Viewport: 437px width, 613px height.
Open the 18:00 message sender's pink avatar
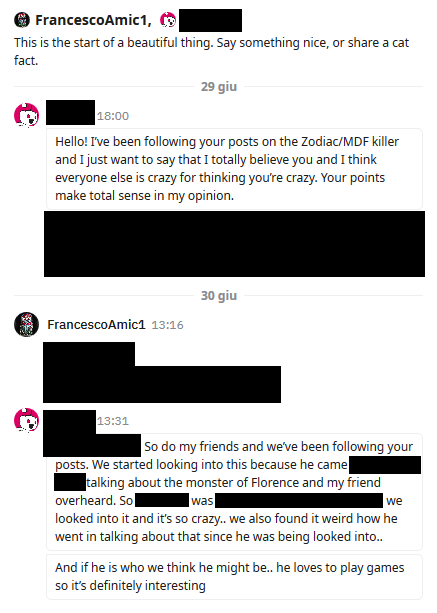(27, 115)
